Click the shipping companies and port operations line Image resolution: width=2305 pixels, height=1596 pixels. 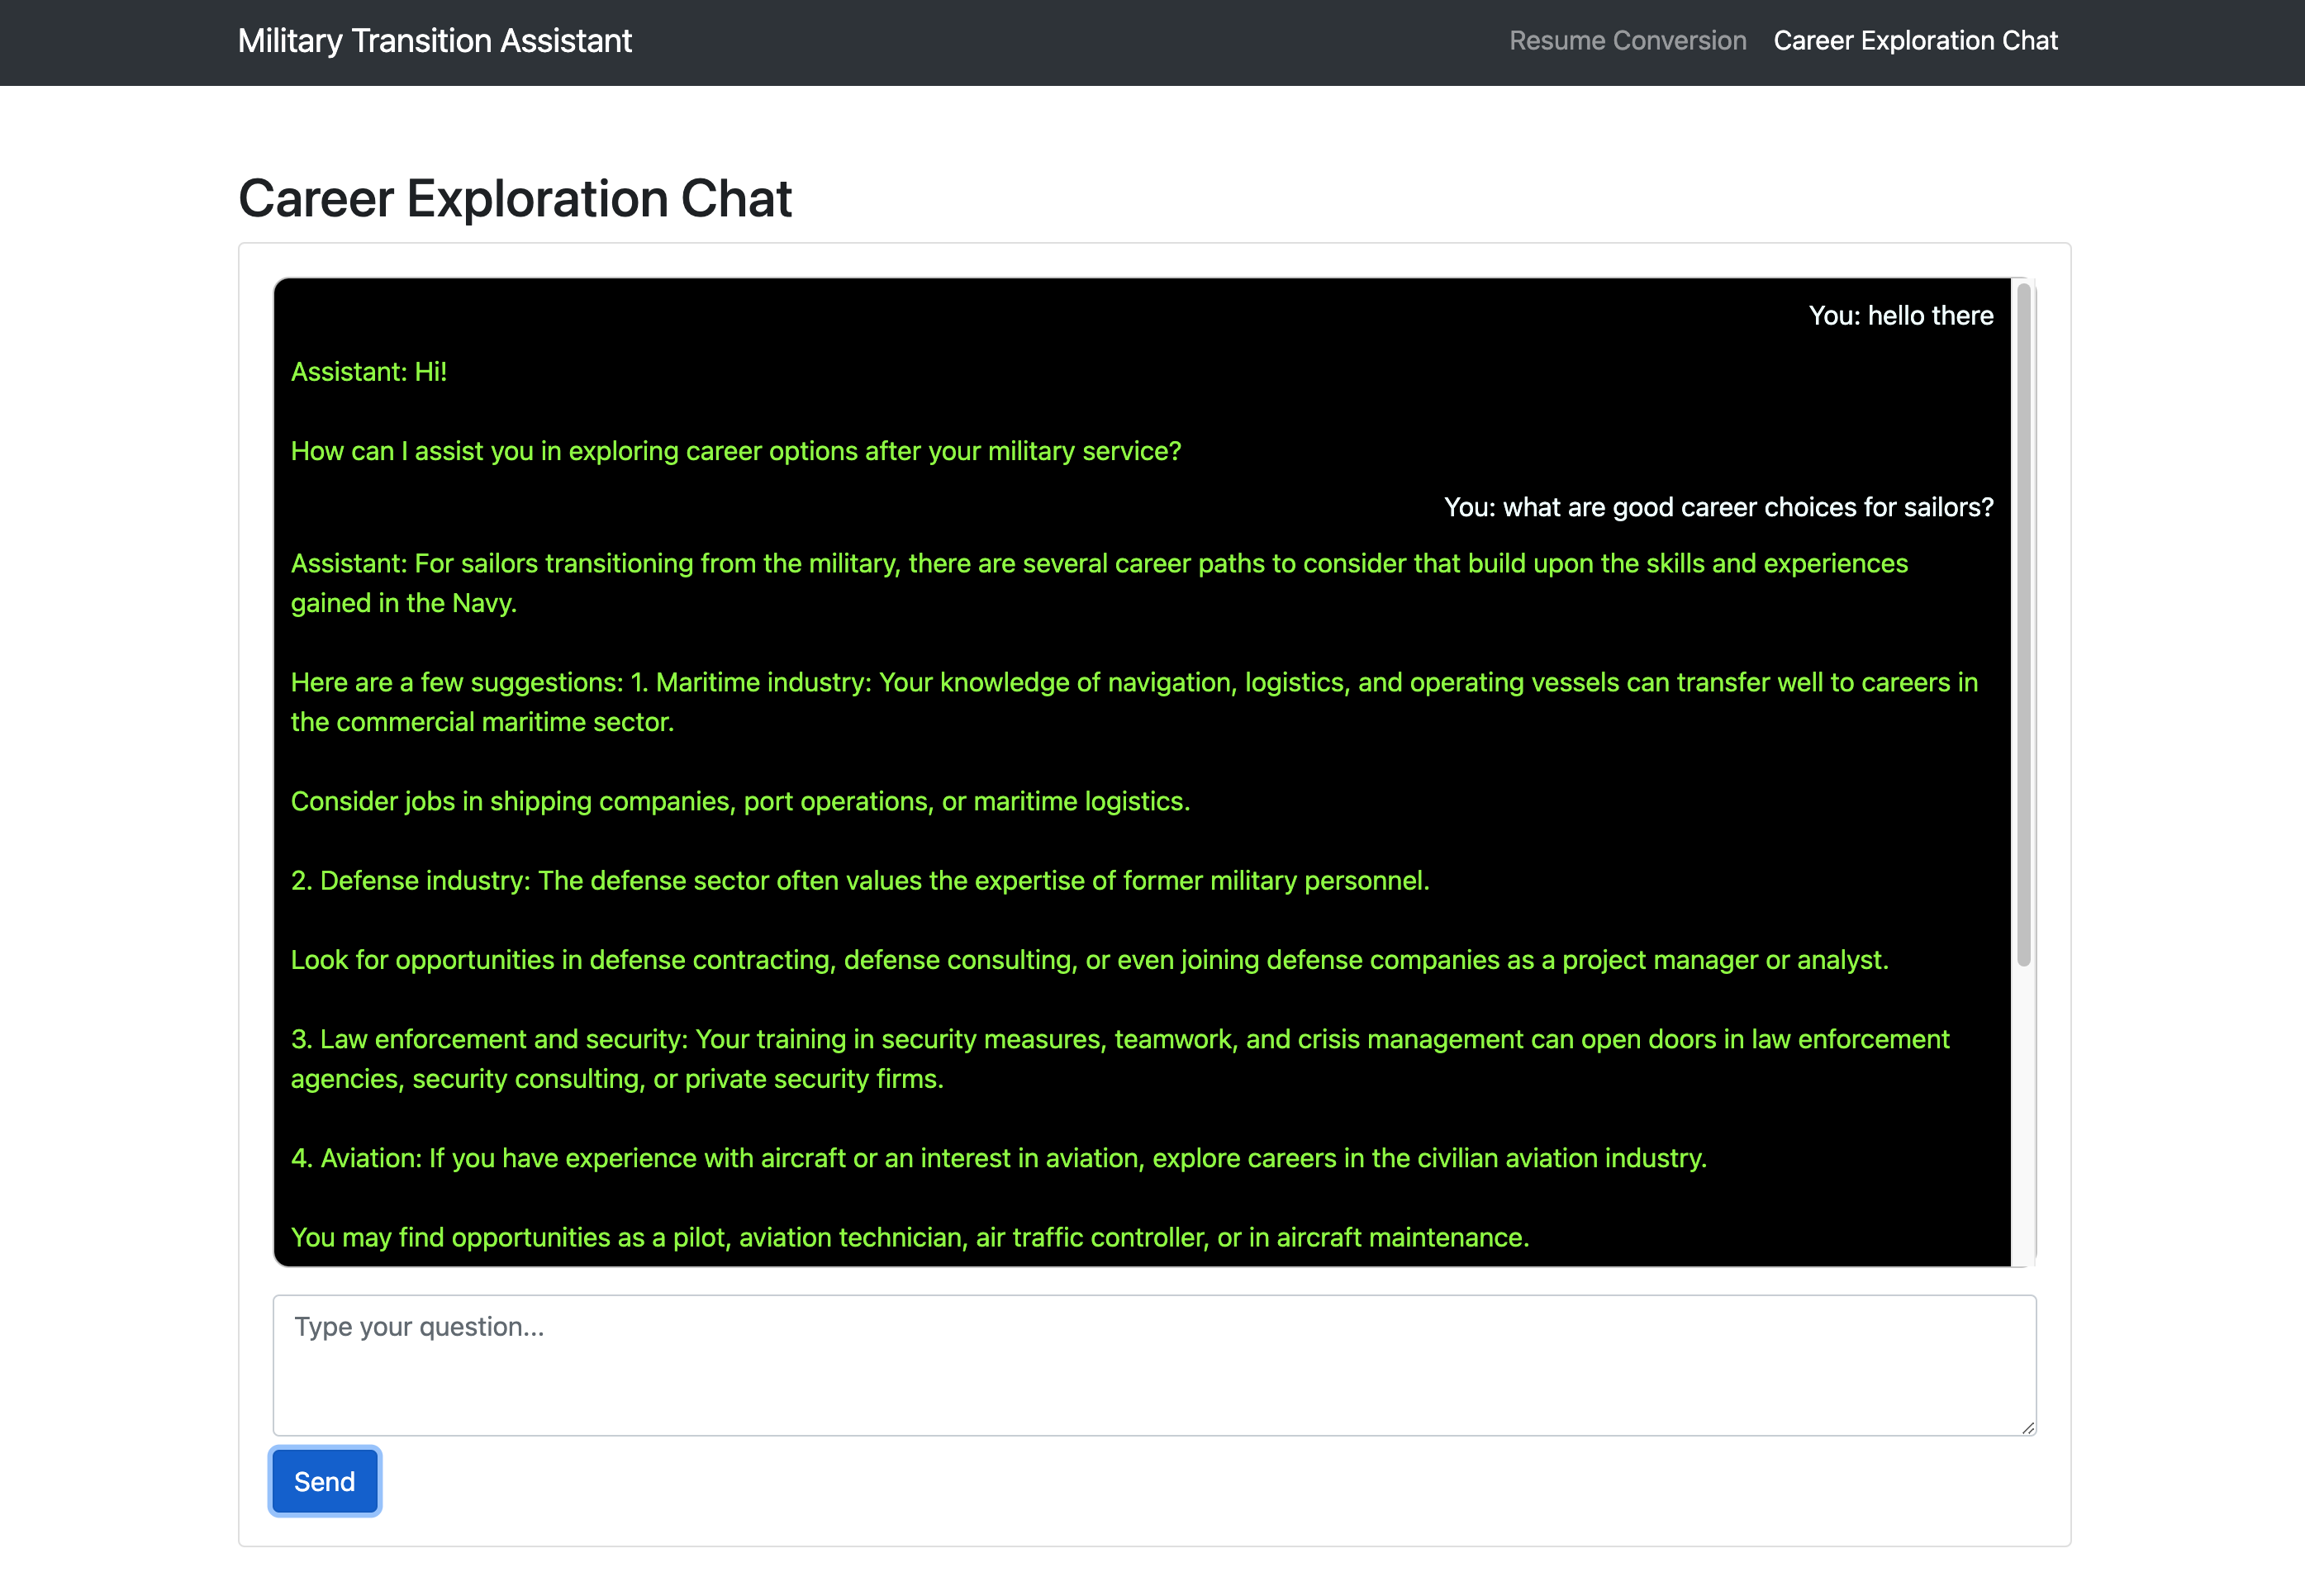point(740,801)
